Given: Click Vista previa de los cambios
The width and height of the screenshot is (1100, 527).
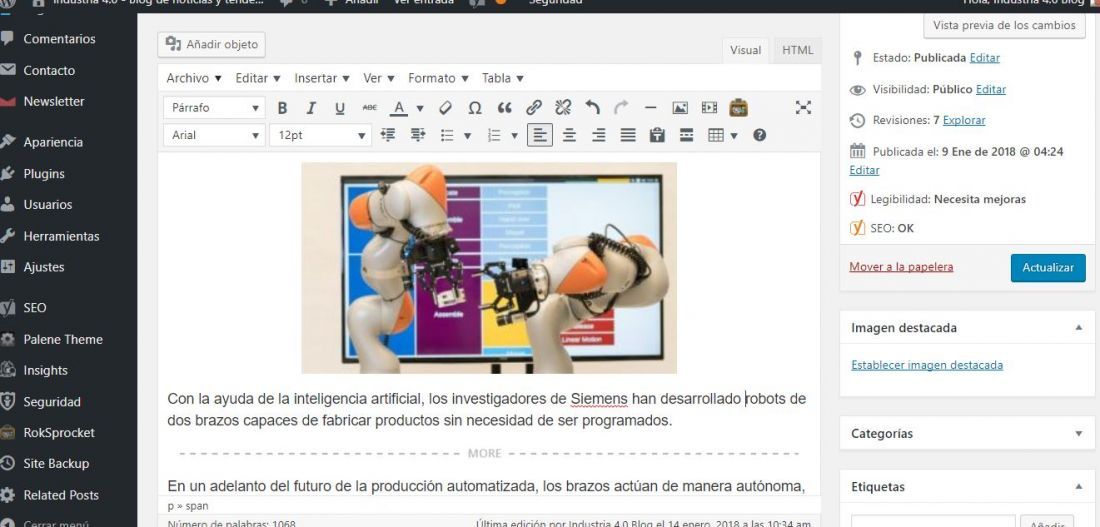Looking at the screenshot, I should [x=1004, y=25].
